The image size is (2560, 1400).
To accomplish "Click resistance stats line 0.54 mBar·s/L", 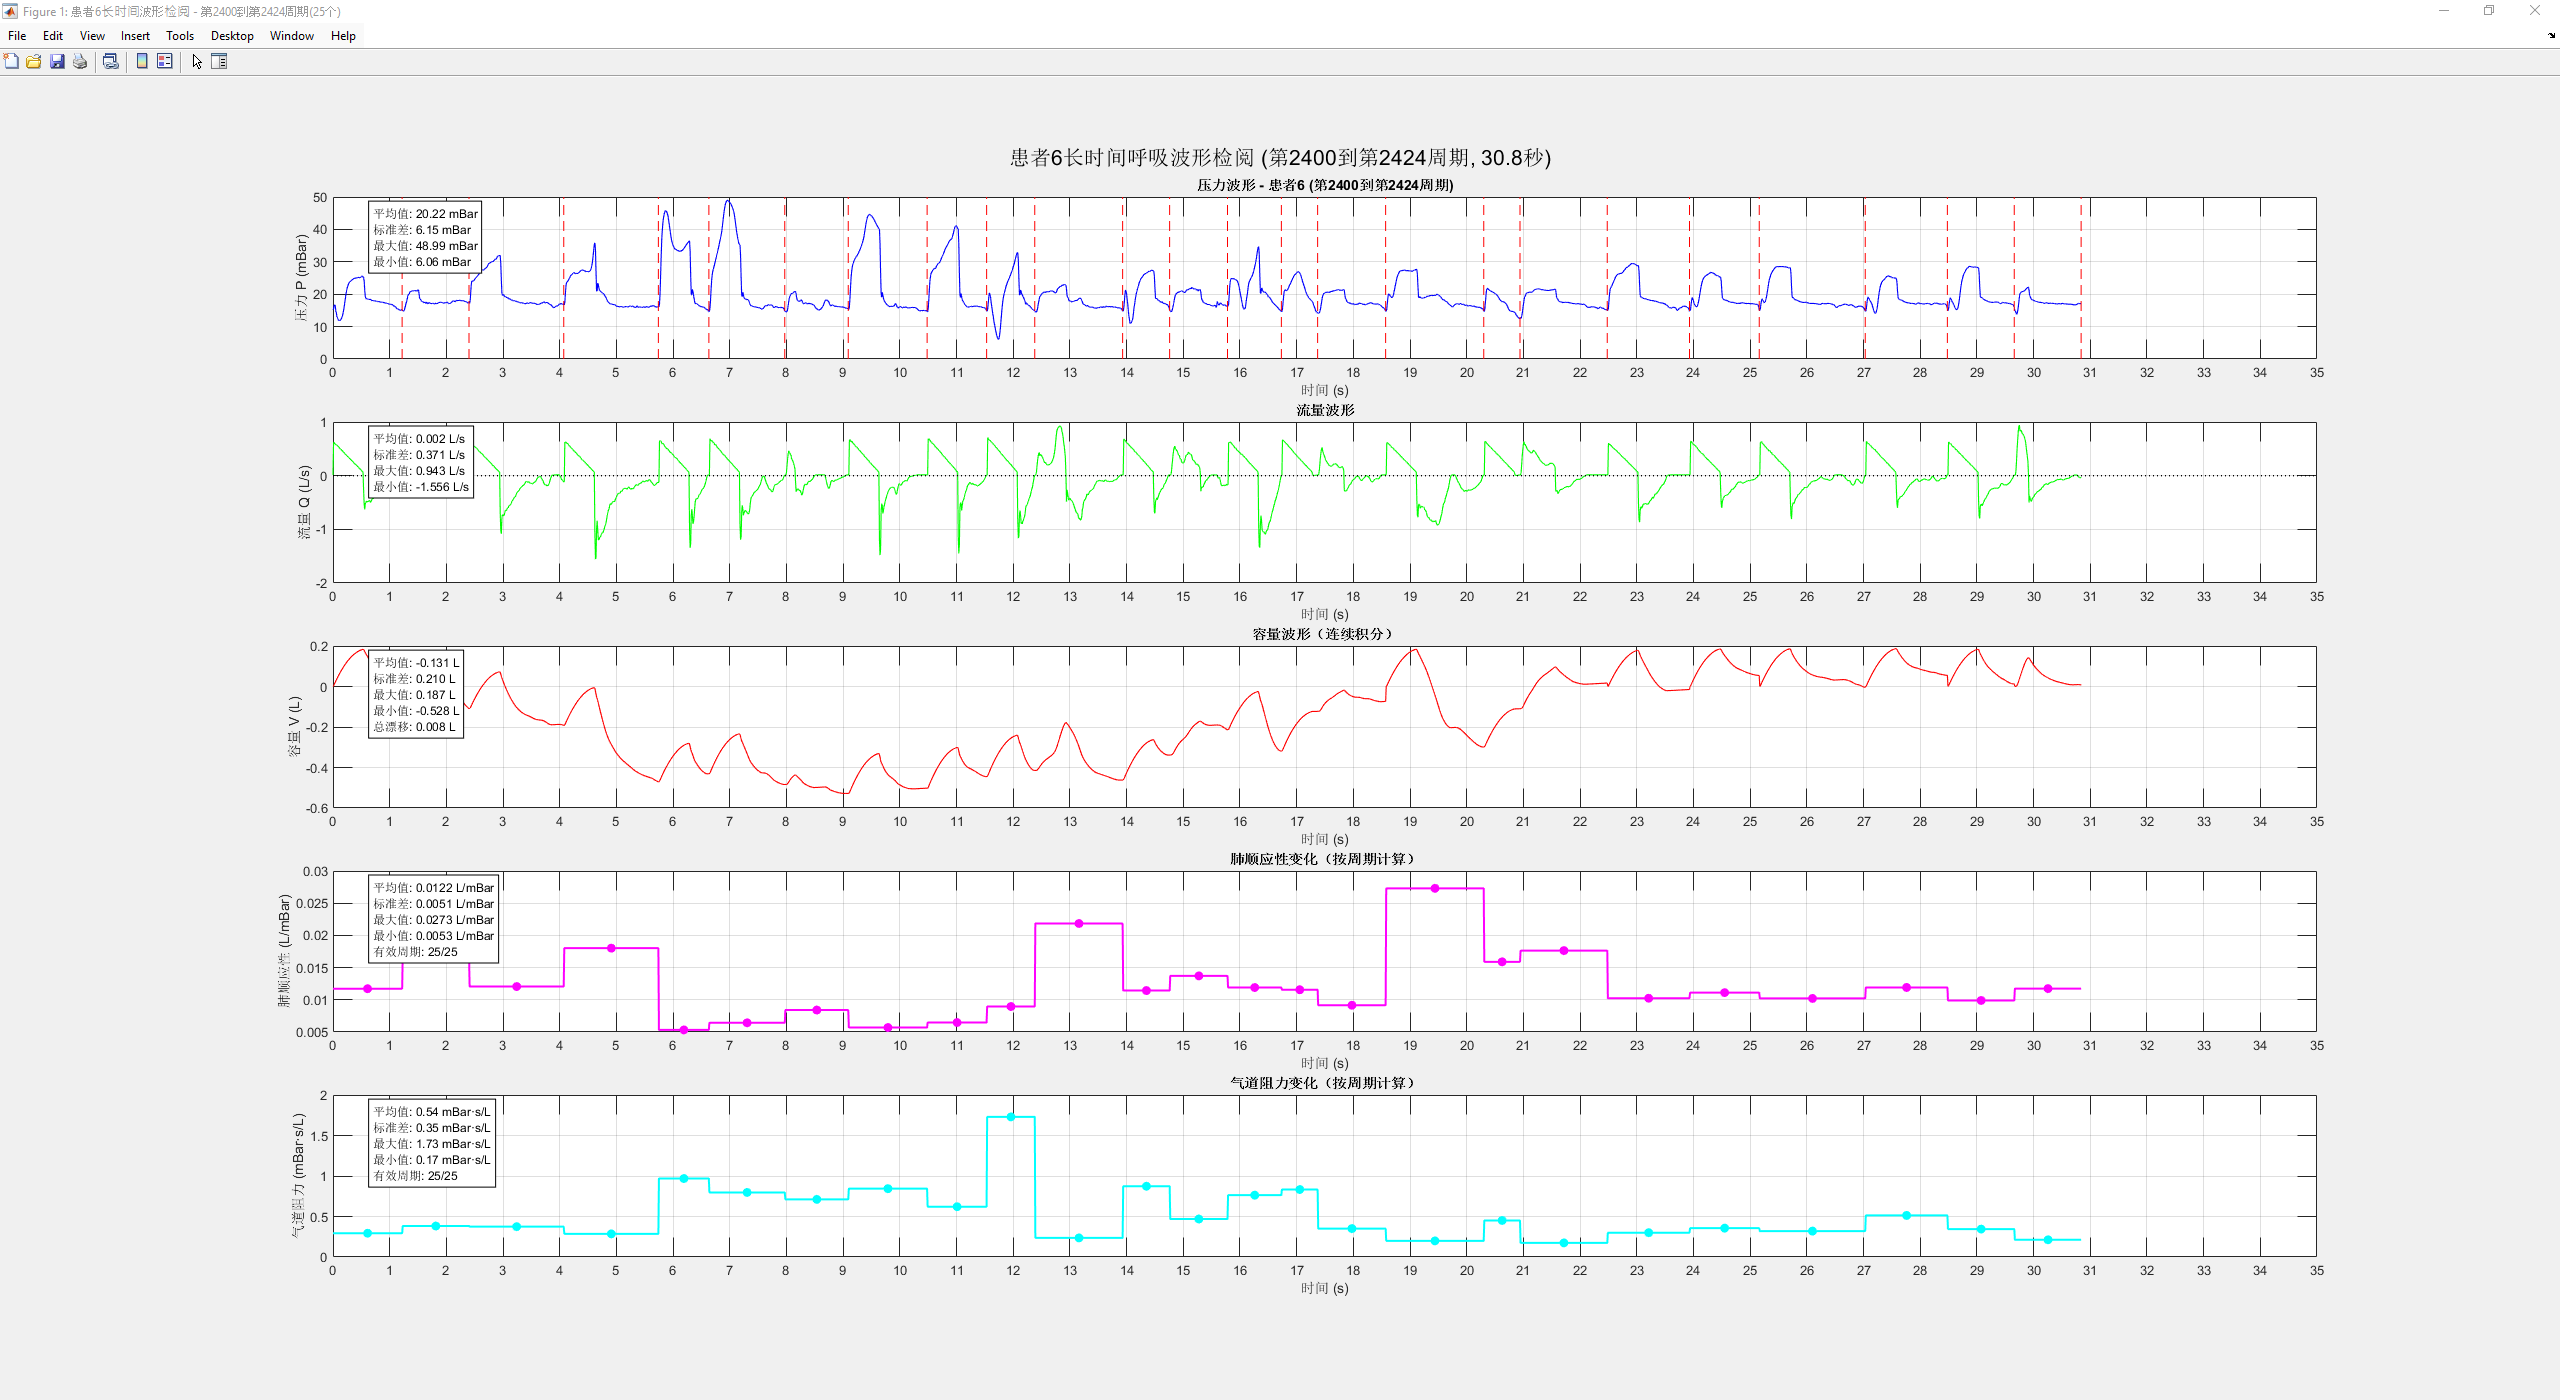I will coord(432,1112).
